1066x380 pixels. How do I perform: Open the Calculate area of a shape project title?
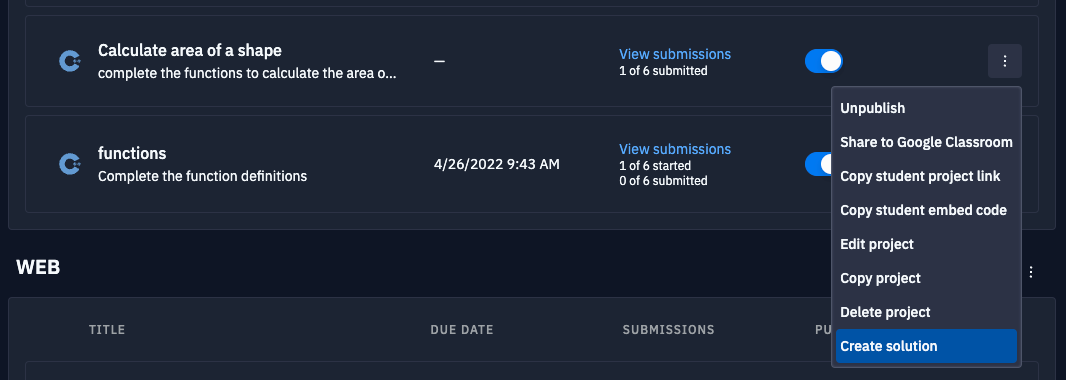click(x=190, y=50)
